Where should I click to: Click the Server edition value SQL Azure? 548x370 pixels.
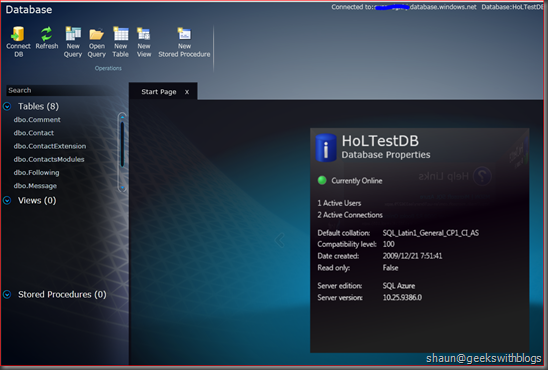(399, 286)
